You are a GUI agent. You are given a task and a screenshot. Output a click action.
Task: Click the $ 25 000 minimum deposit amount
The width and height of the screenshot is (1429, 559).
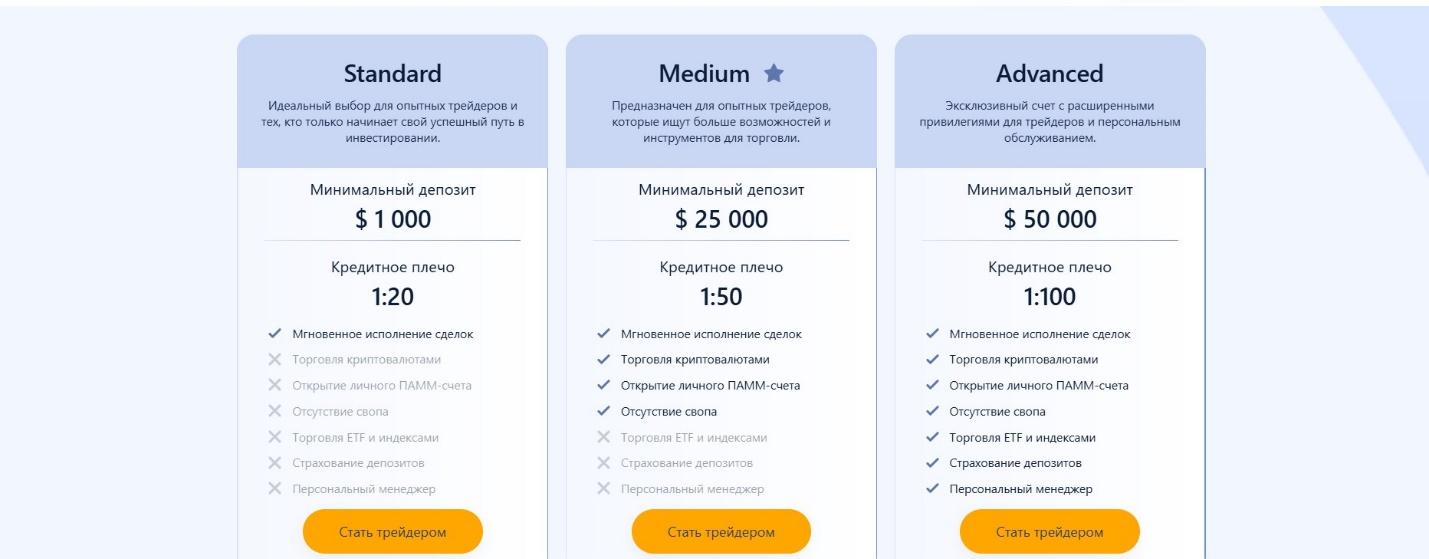click(x=721, y=219)
